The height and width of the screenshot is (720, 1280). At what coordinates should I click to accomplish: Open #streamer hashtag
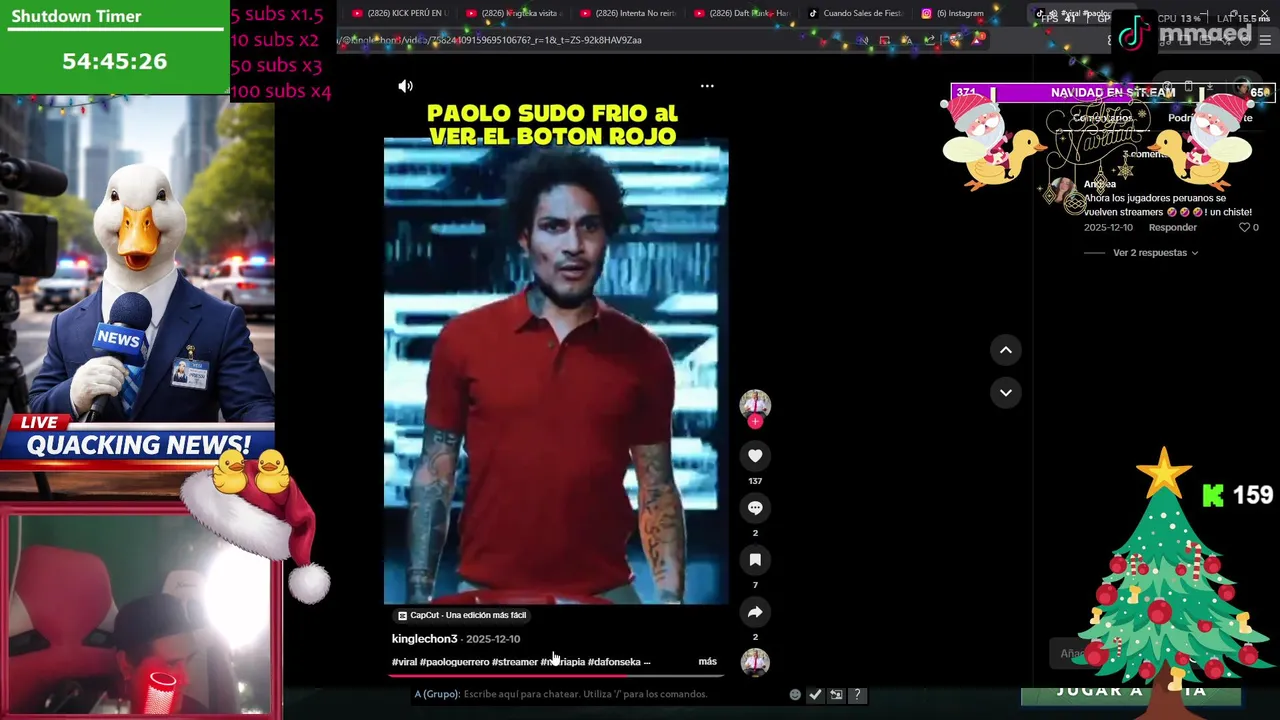(x=515, y=662)
